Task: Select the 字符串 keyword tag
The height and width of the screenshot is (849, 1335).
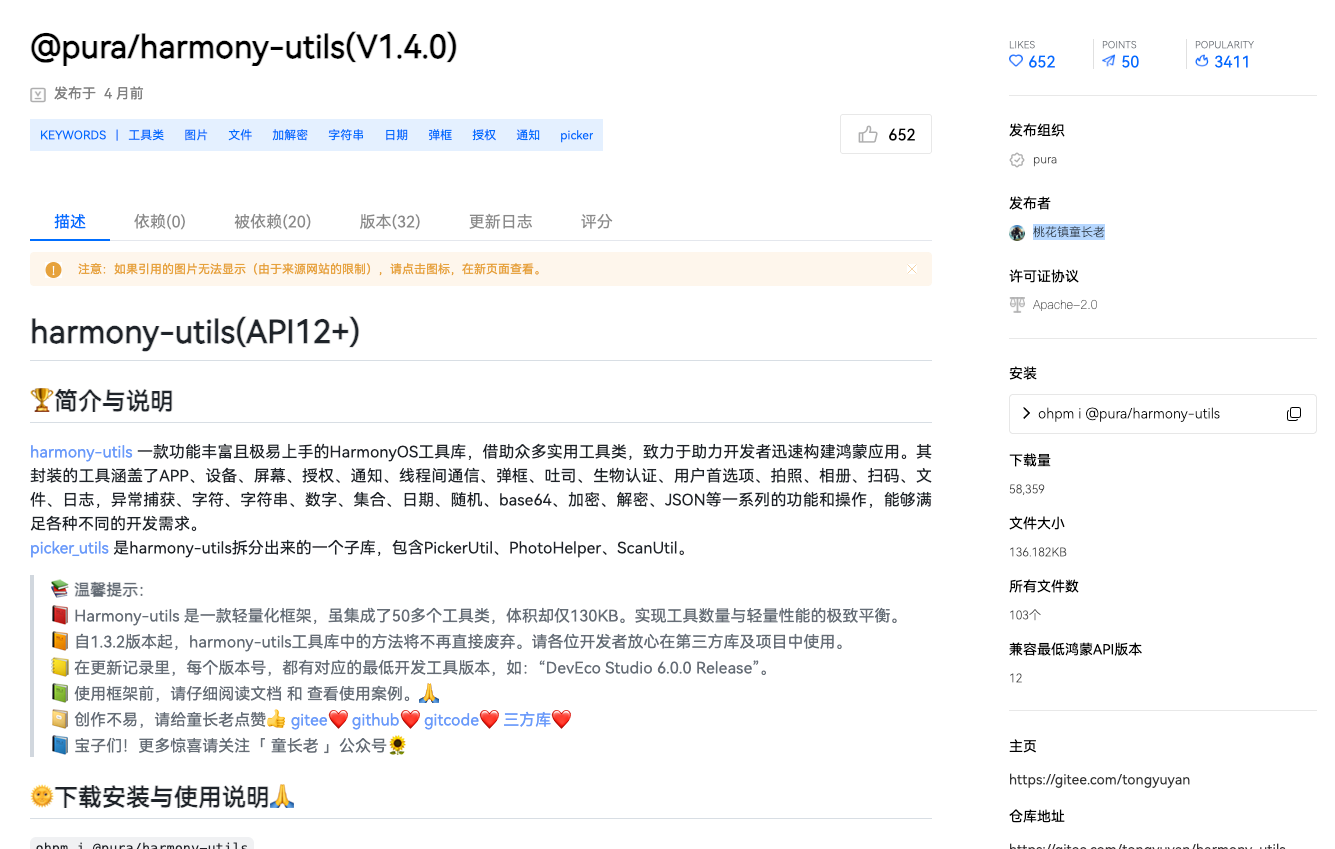Action: pos(346,135)
